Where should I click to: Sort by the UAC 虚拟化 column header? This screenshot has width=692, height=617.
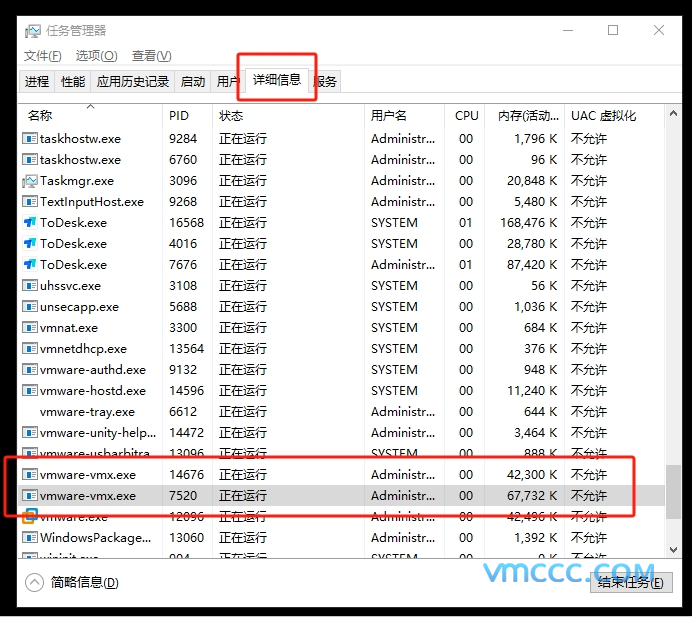coord(614,116)
